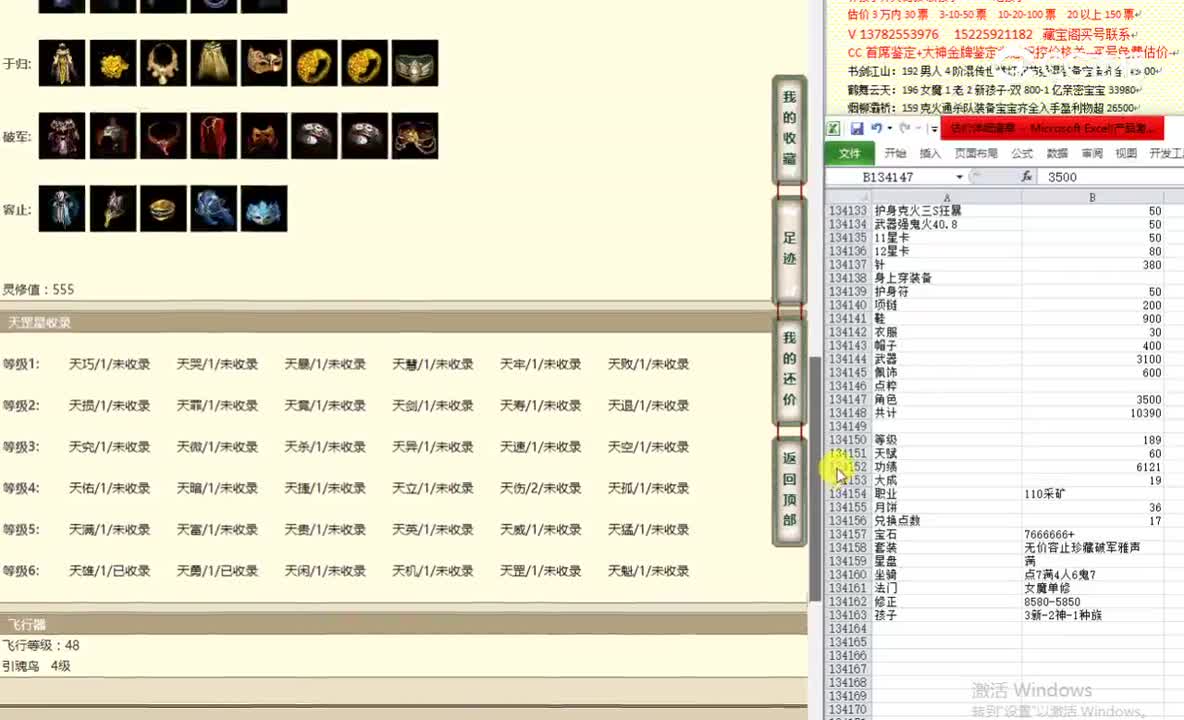Select row header 134147
This screenshot has height=720, width=1184.
[848, 399]
